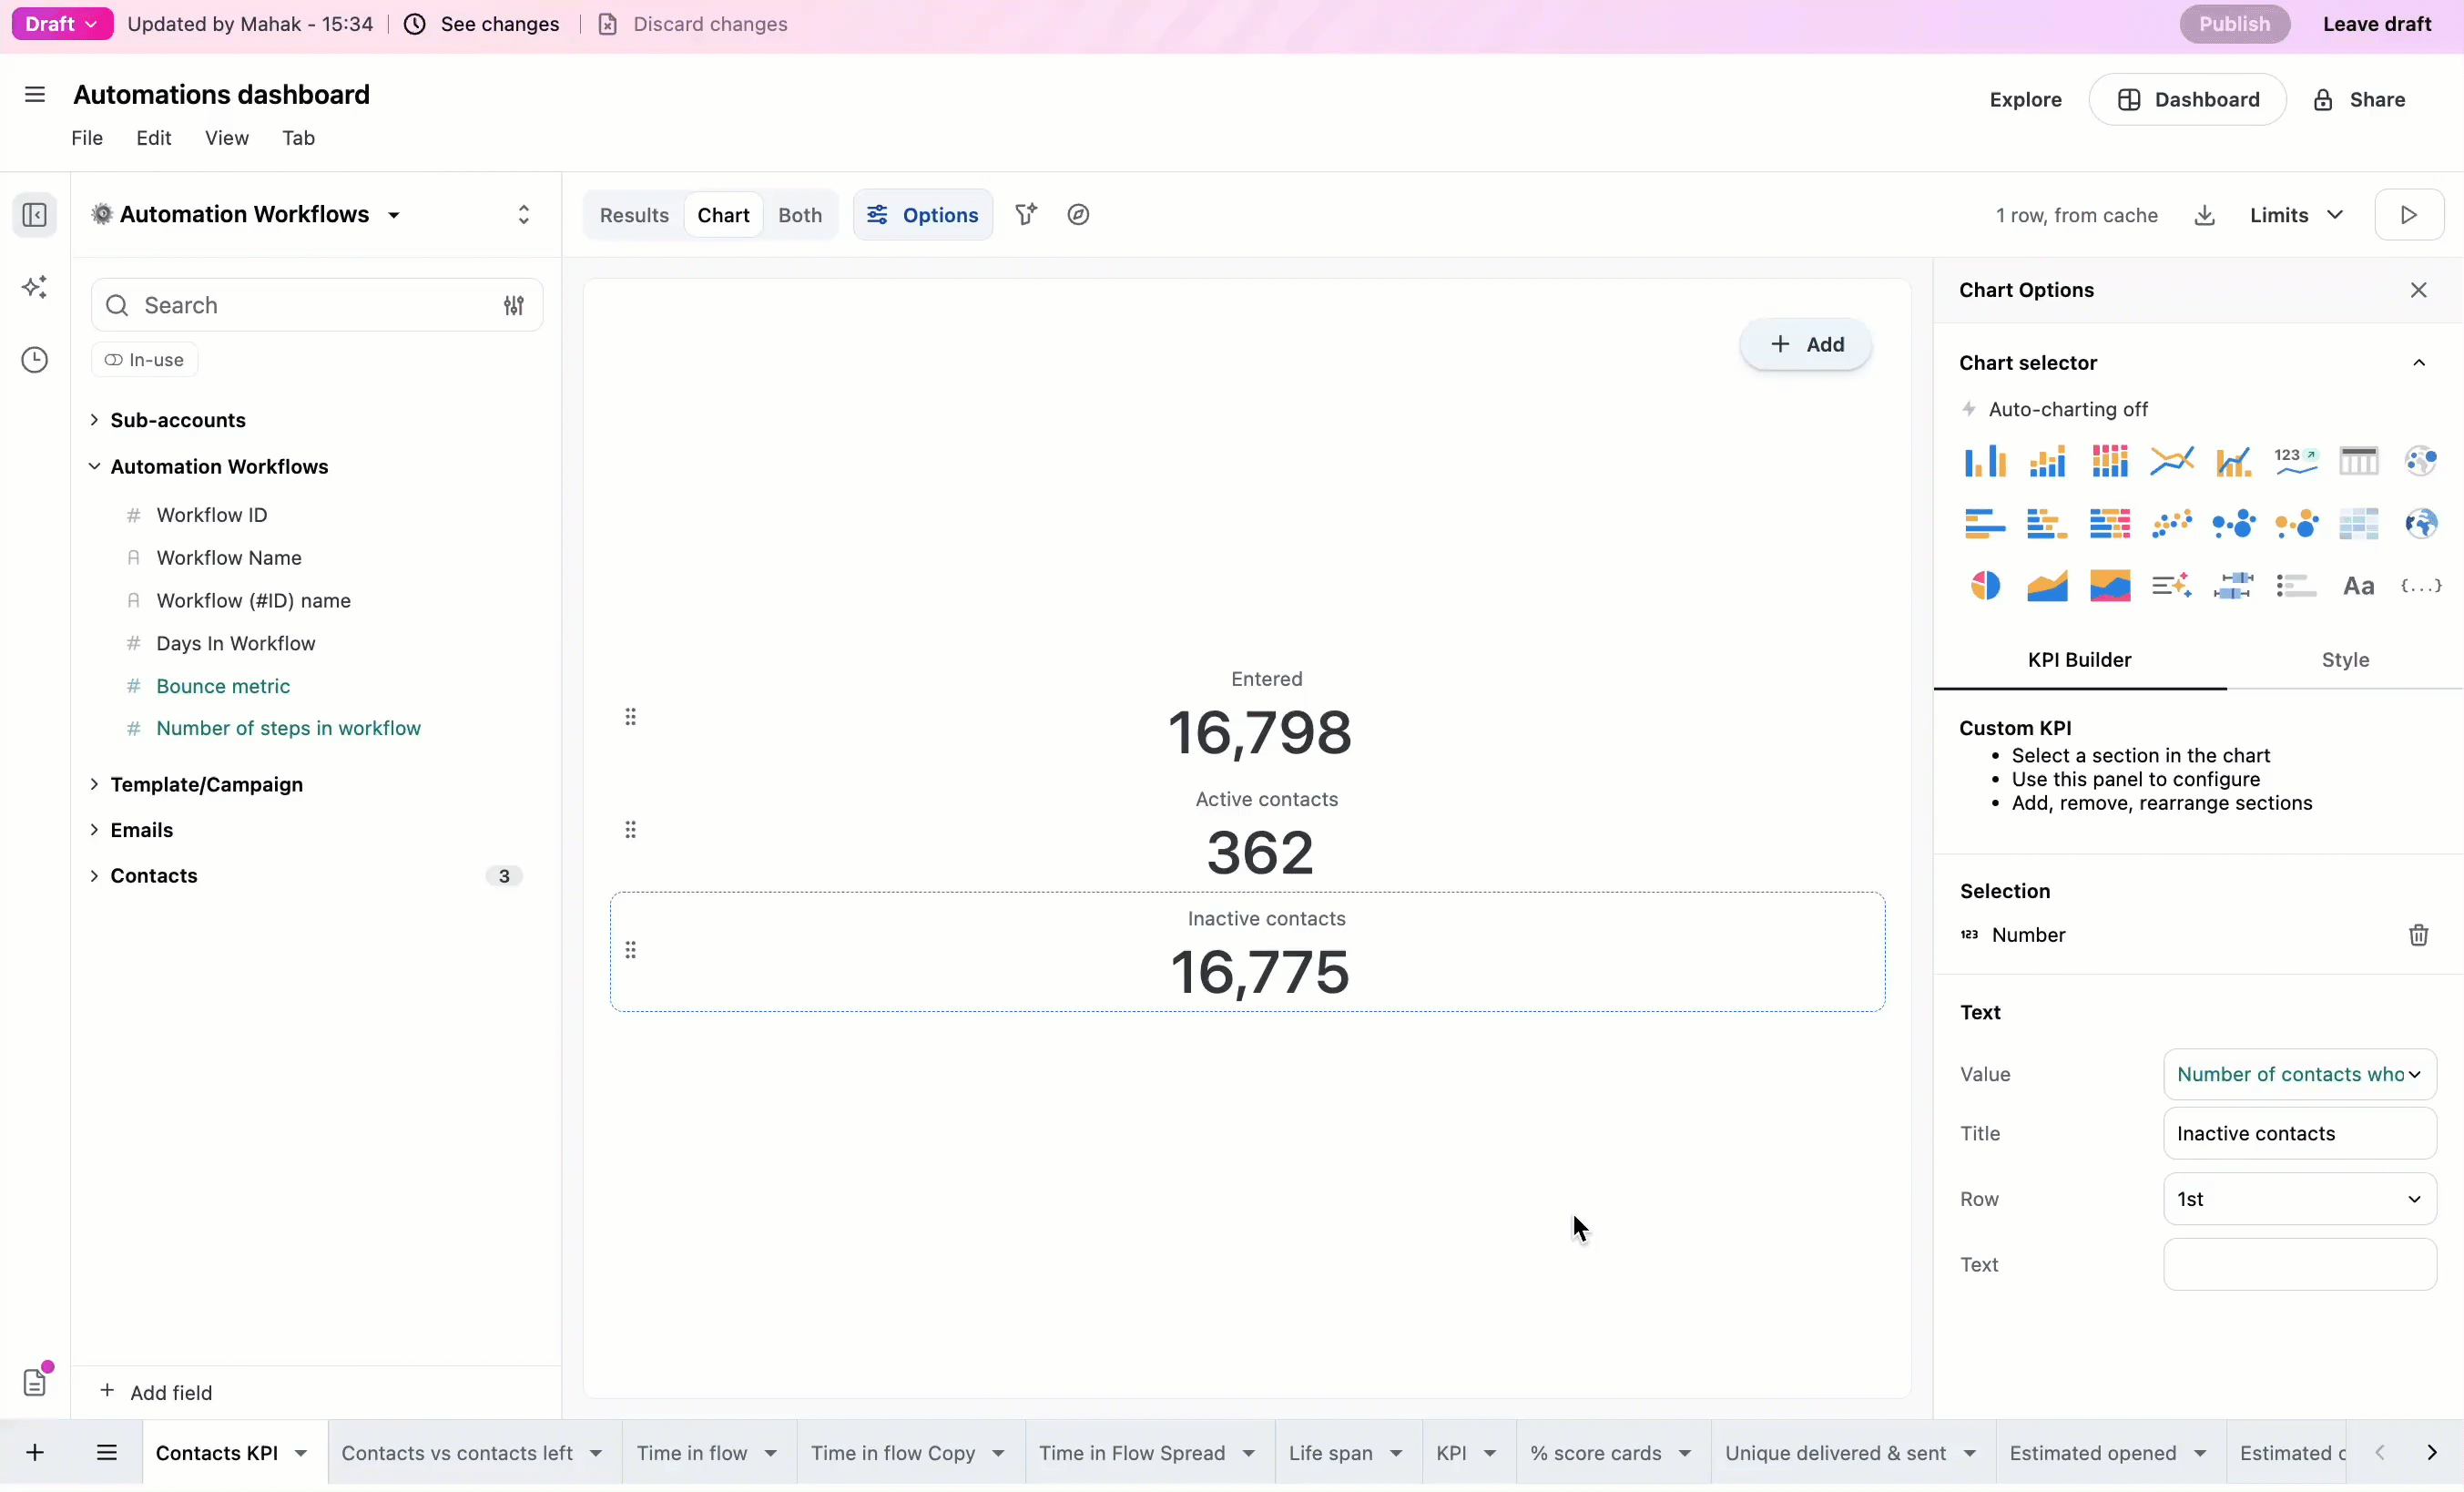The height and width of the screenshot is (1492, 2464).
Task: Switch chart display to Both mode
Action: point(799,215)
